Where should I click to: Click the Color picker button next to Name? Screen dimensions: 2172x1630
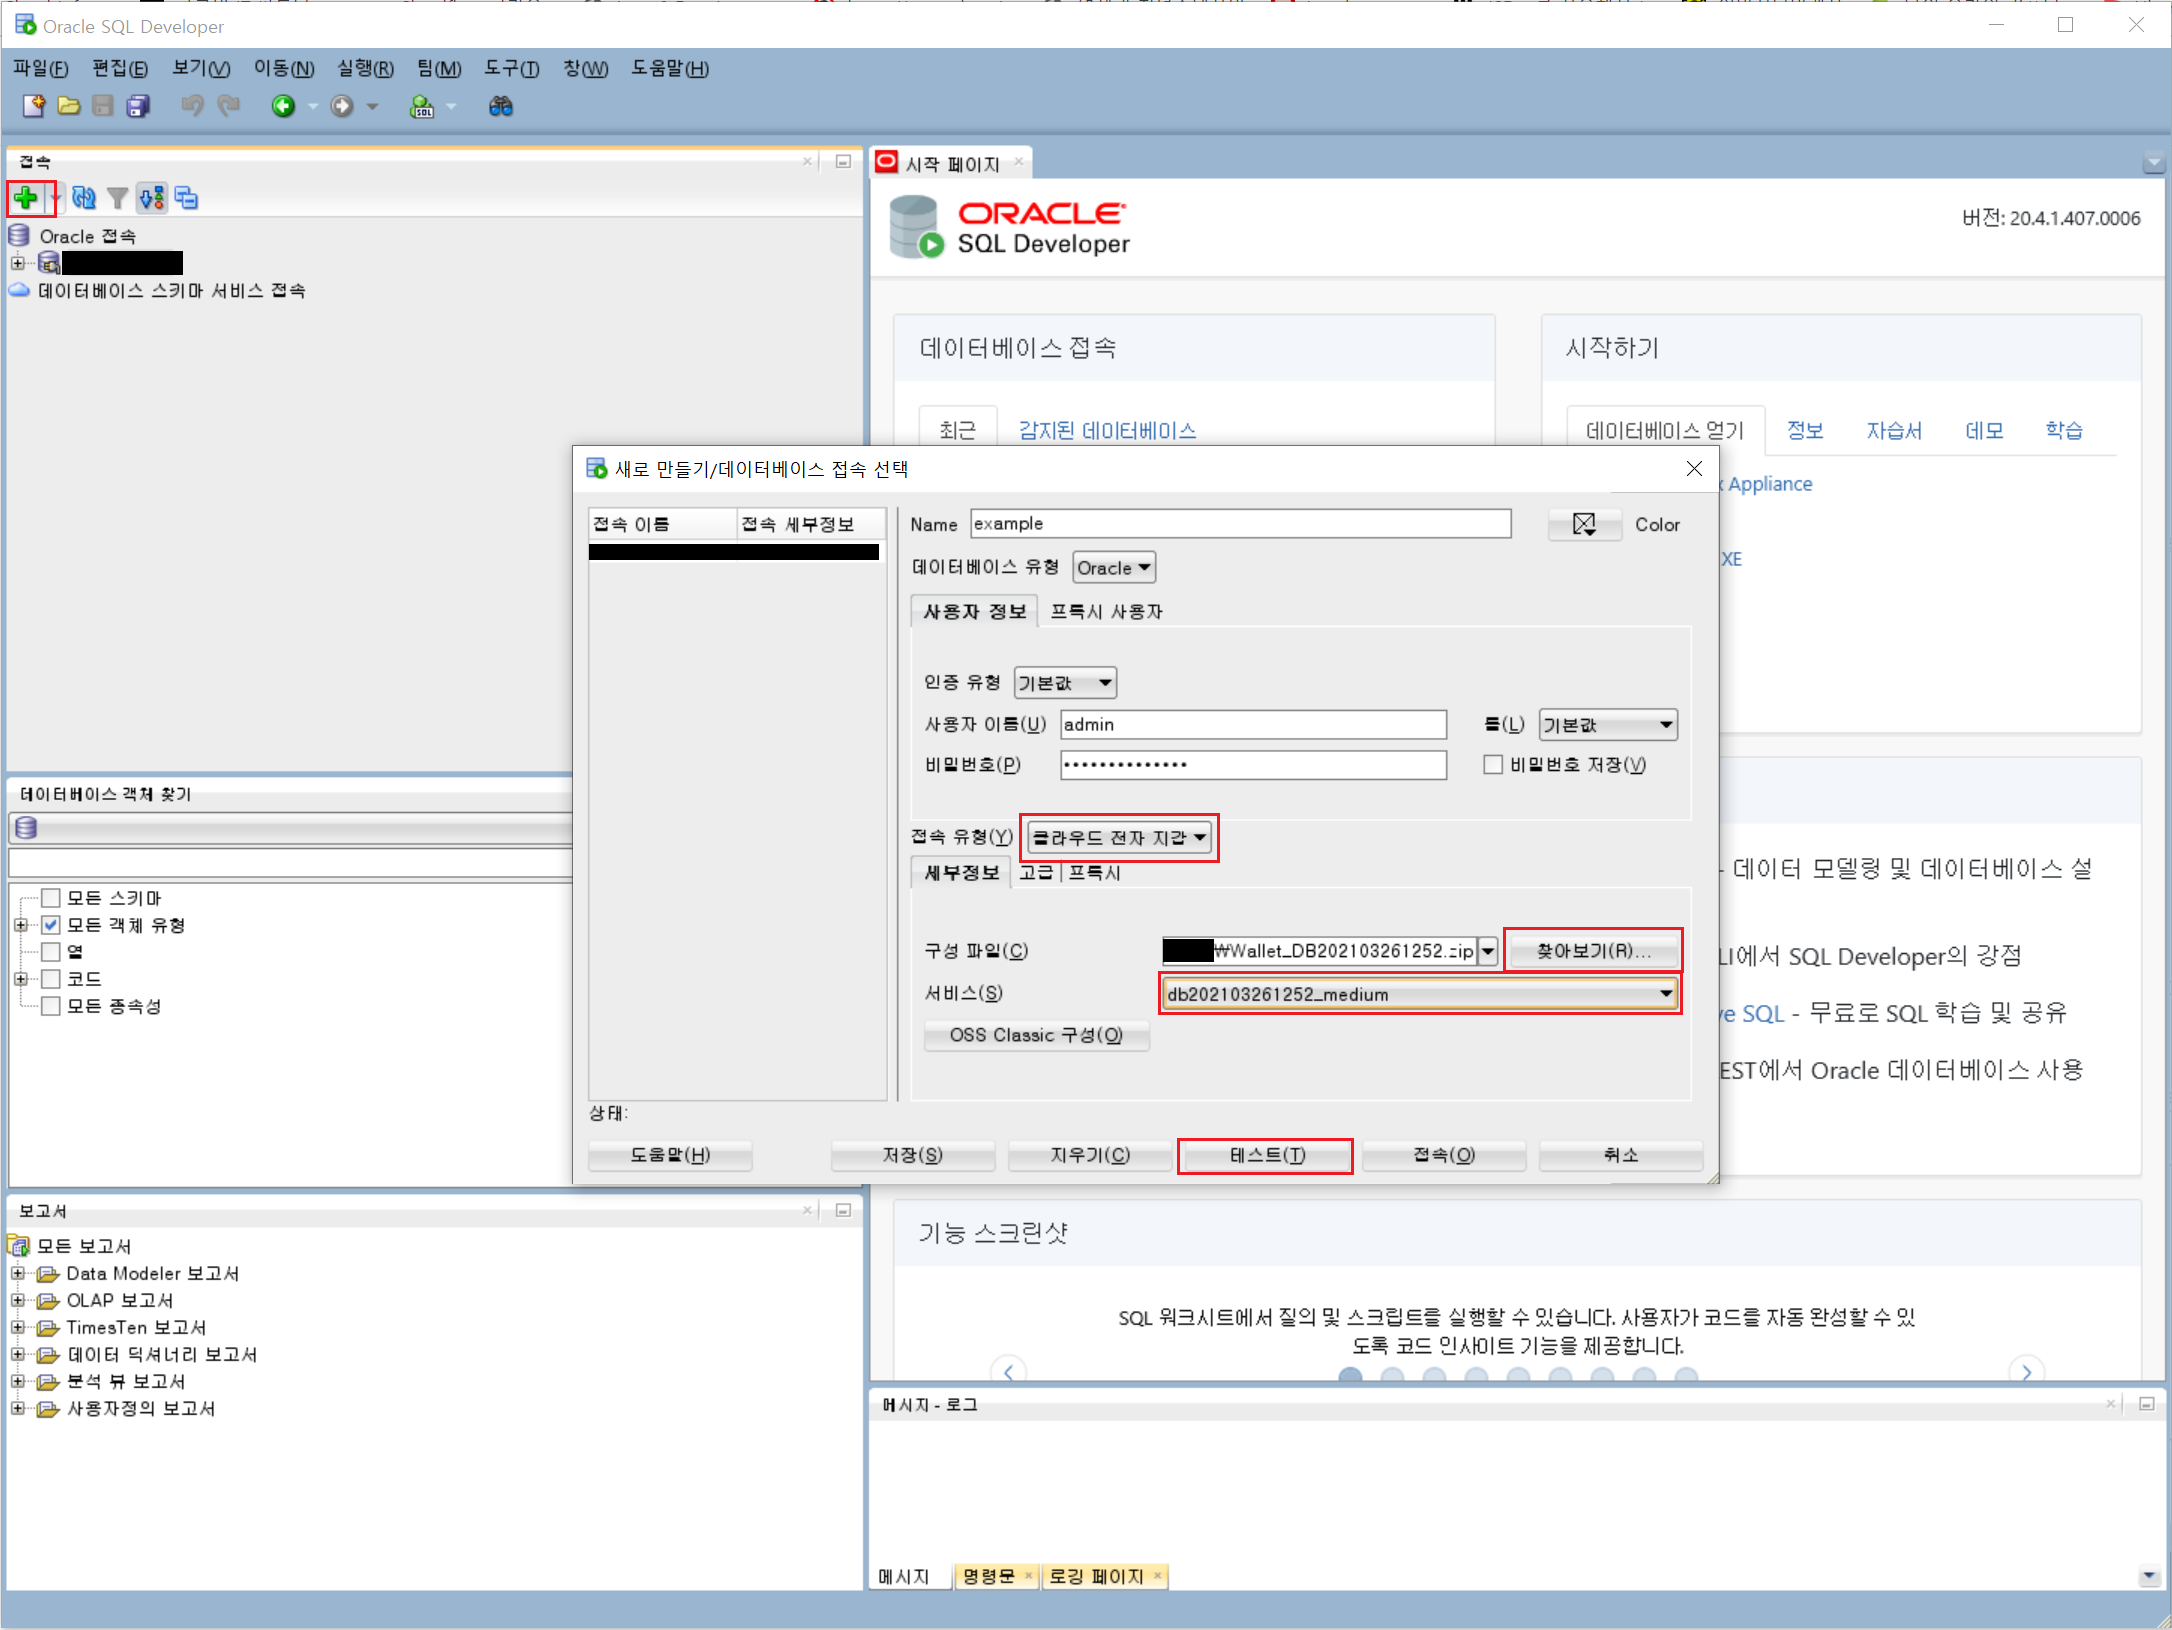coord(1584,524)
